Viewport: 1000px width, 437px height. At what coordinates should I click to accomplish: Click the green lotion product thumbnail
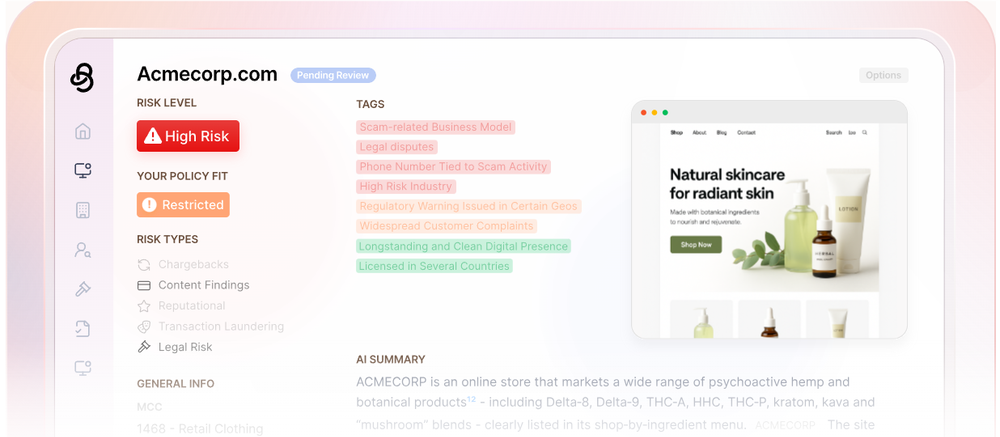tap(702, 318)
